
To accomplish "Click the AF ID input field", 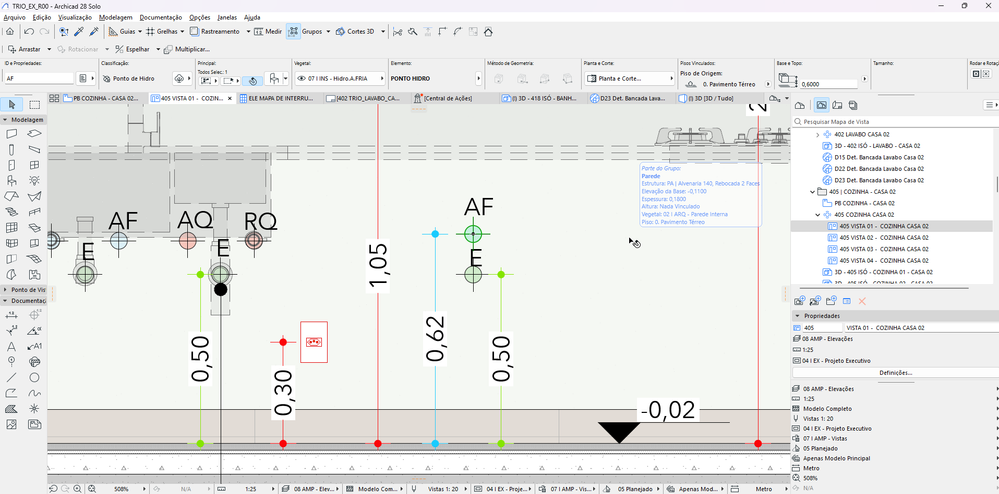I will [39, 78].
